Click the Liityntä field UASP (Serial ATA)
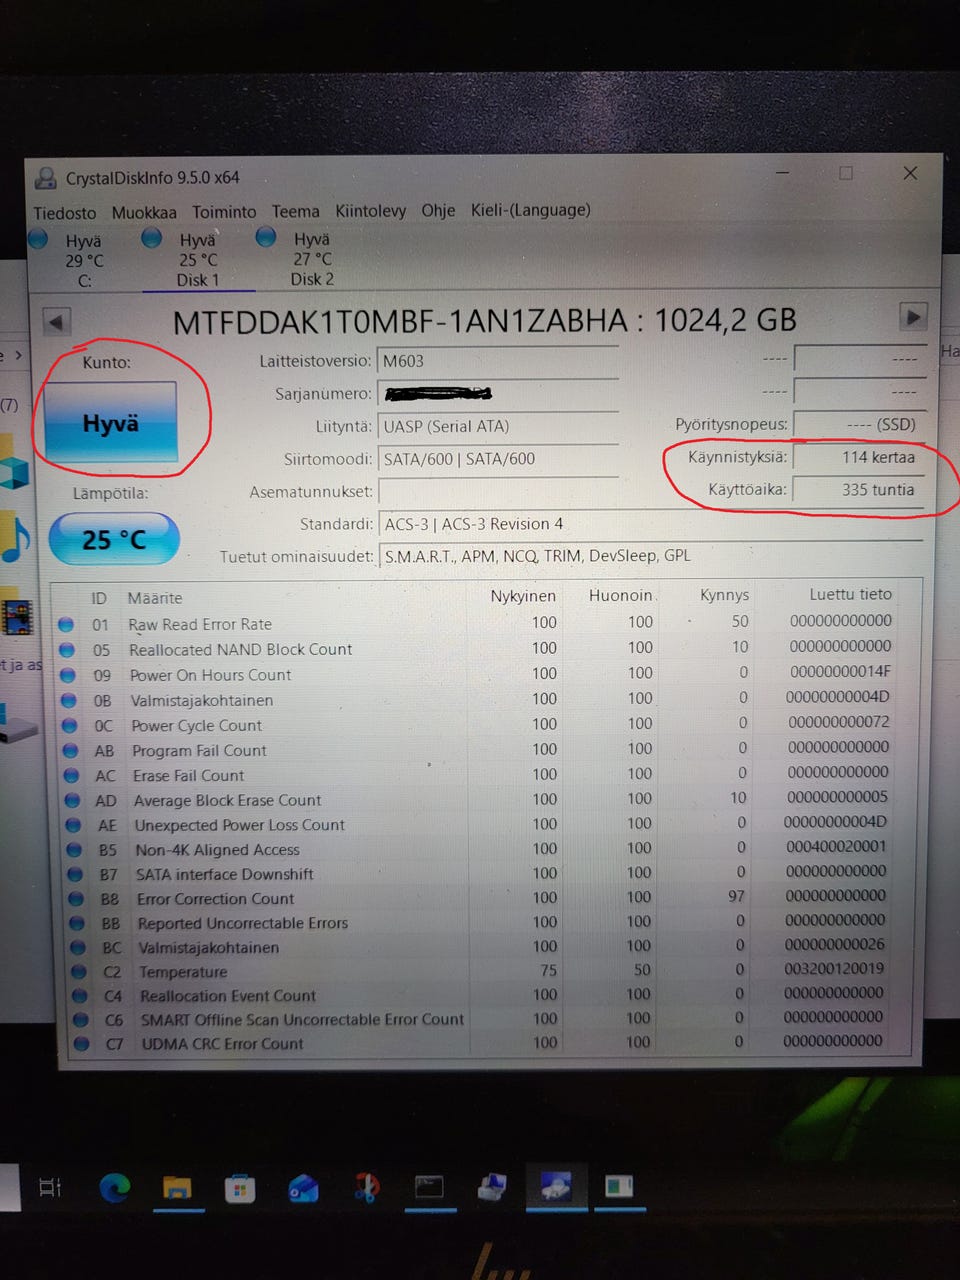Viewport: 960px width, 1280px height. click(x=498, y=426)
